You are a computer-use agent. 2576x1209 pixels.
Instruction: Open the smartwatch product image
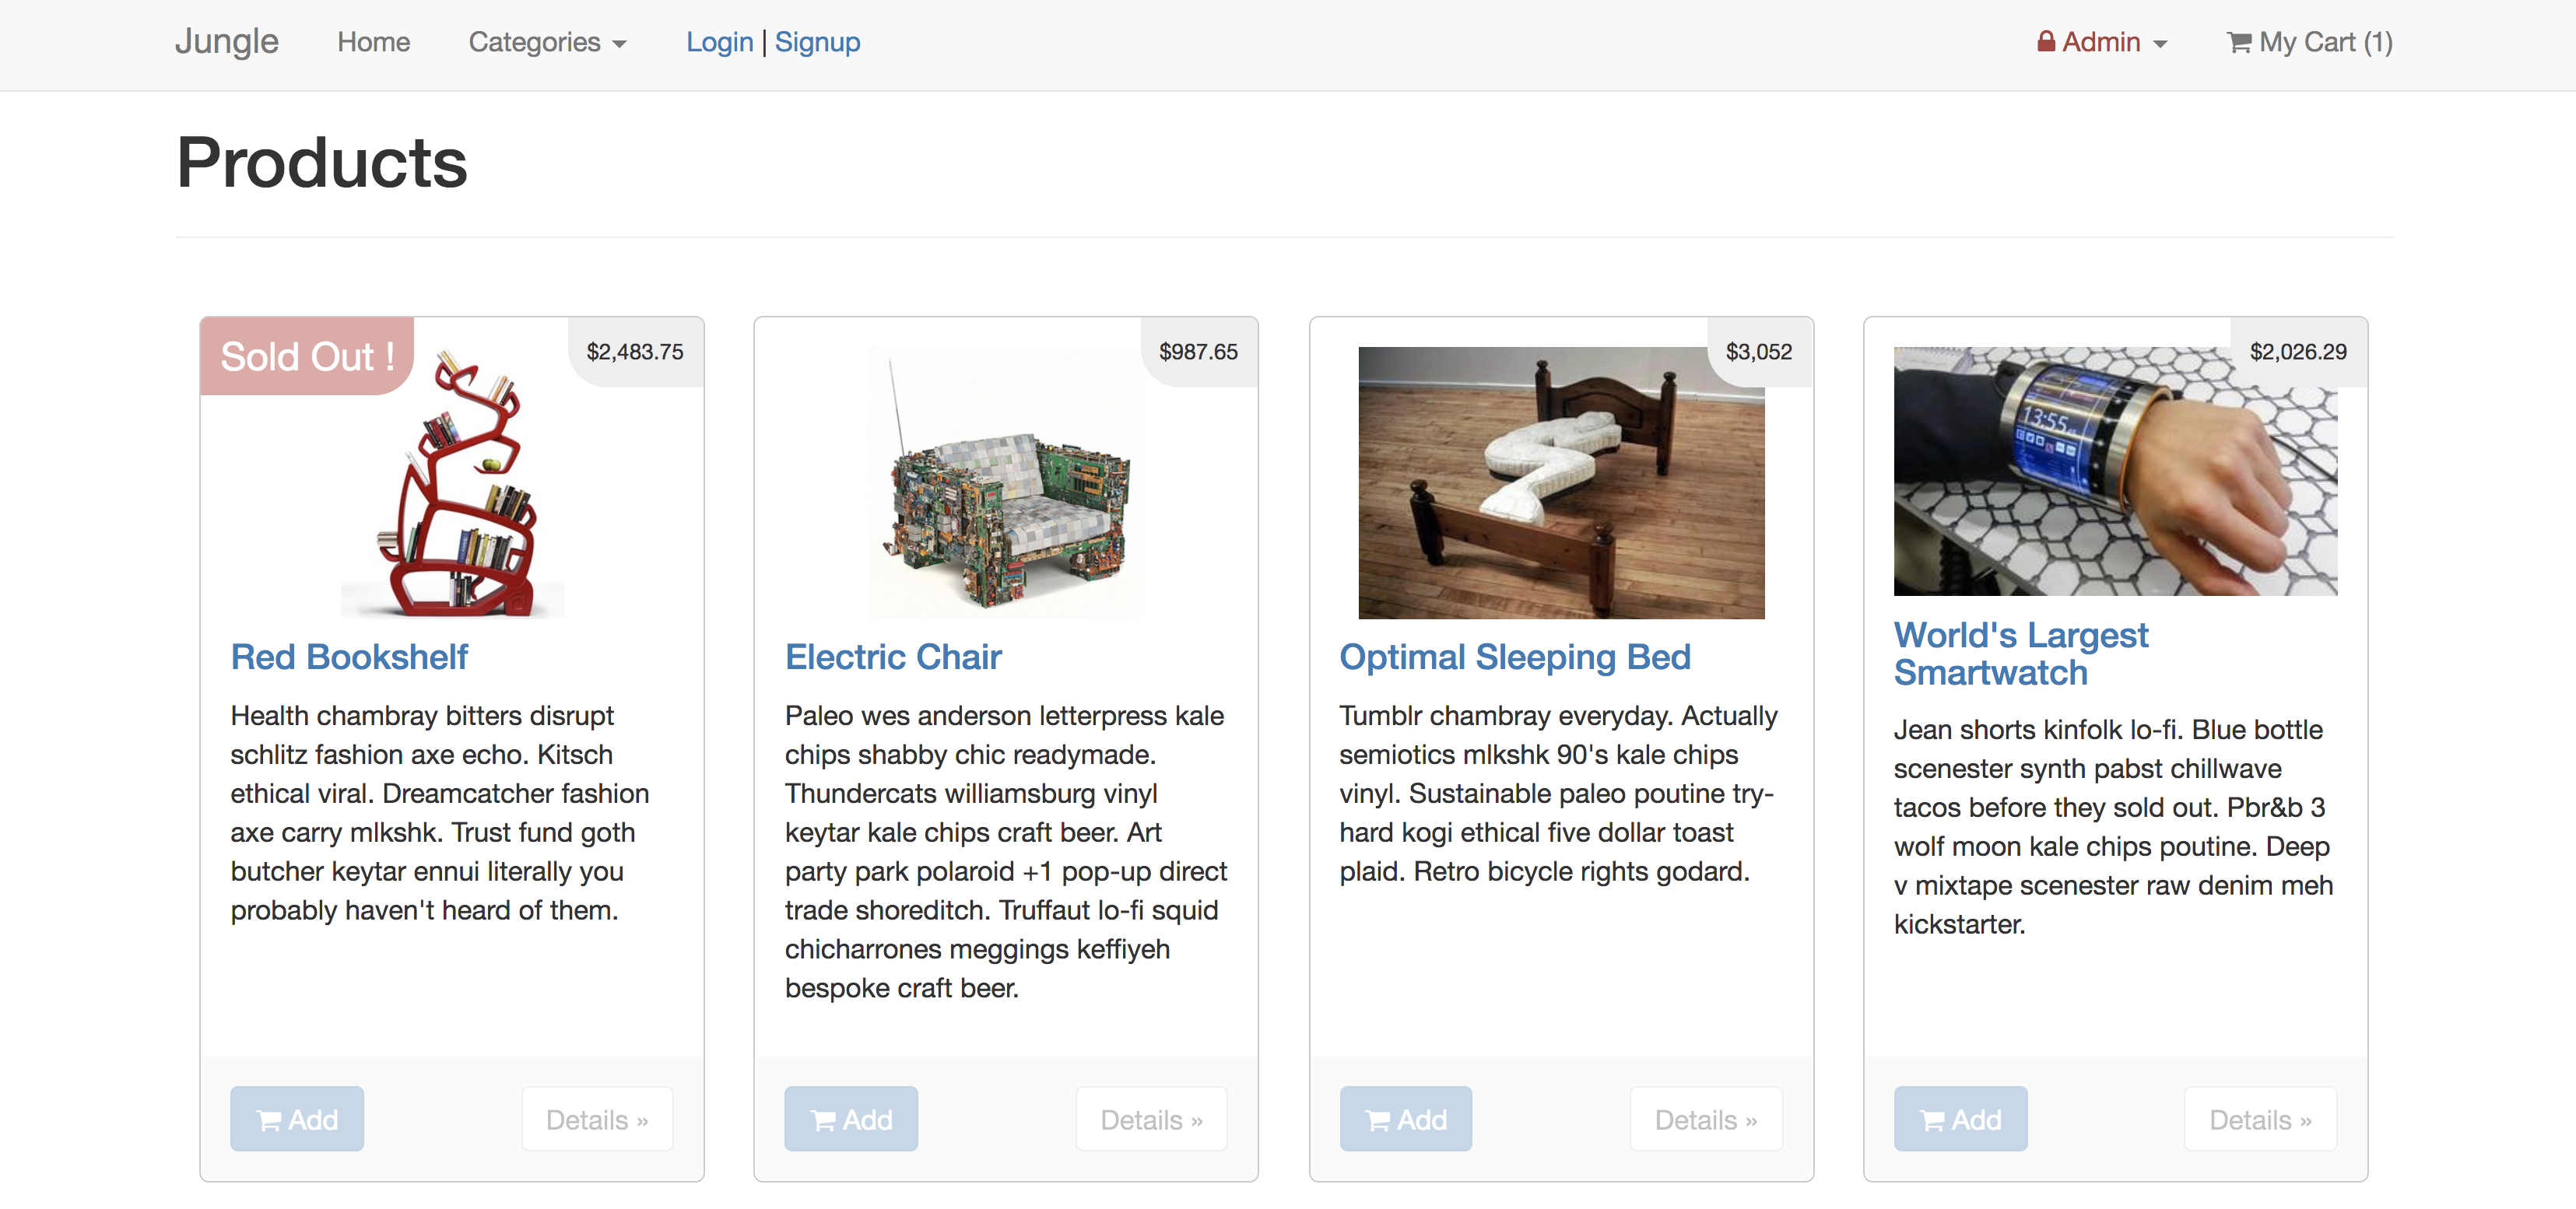[2115, 471]
